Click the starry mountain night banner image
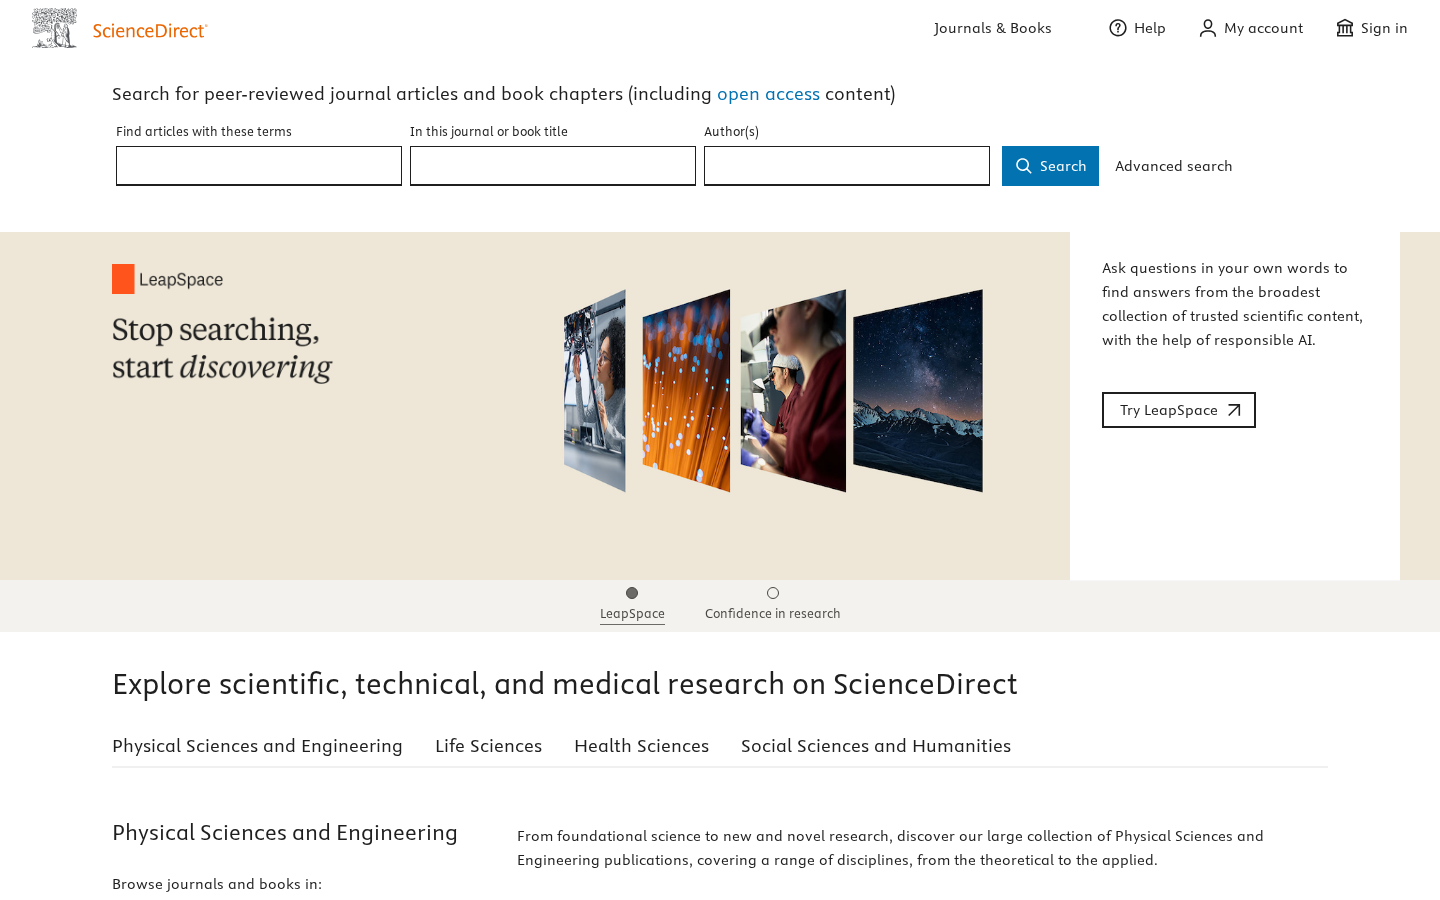1440x900 pixels. pos(918,391)
